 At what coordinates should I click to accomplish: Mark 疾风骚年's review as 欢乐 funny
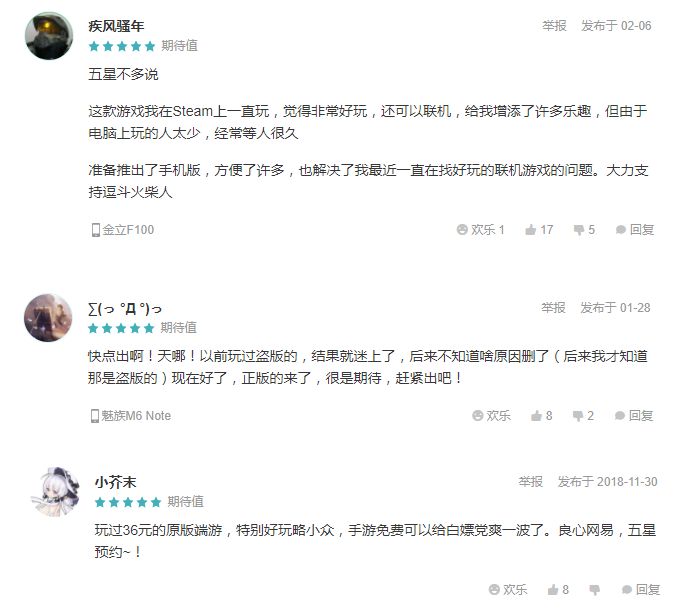tap(481, 230)
